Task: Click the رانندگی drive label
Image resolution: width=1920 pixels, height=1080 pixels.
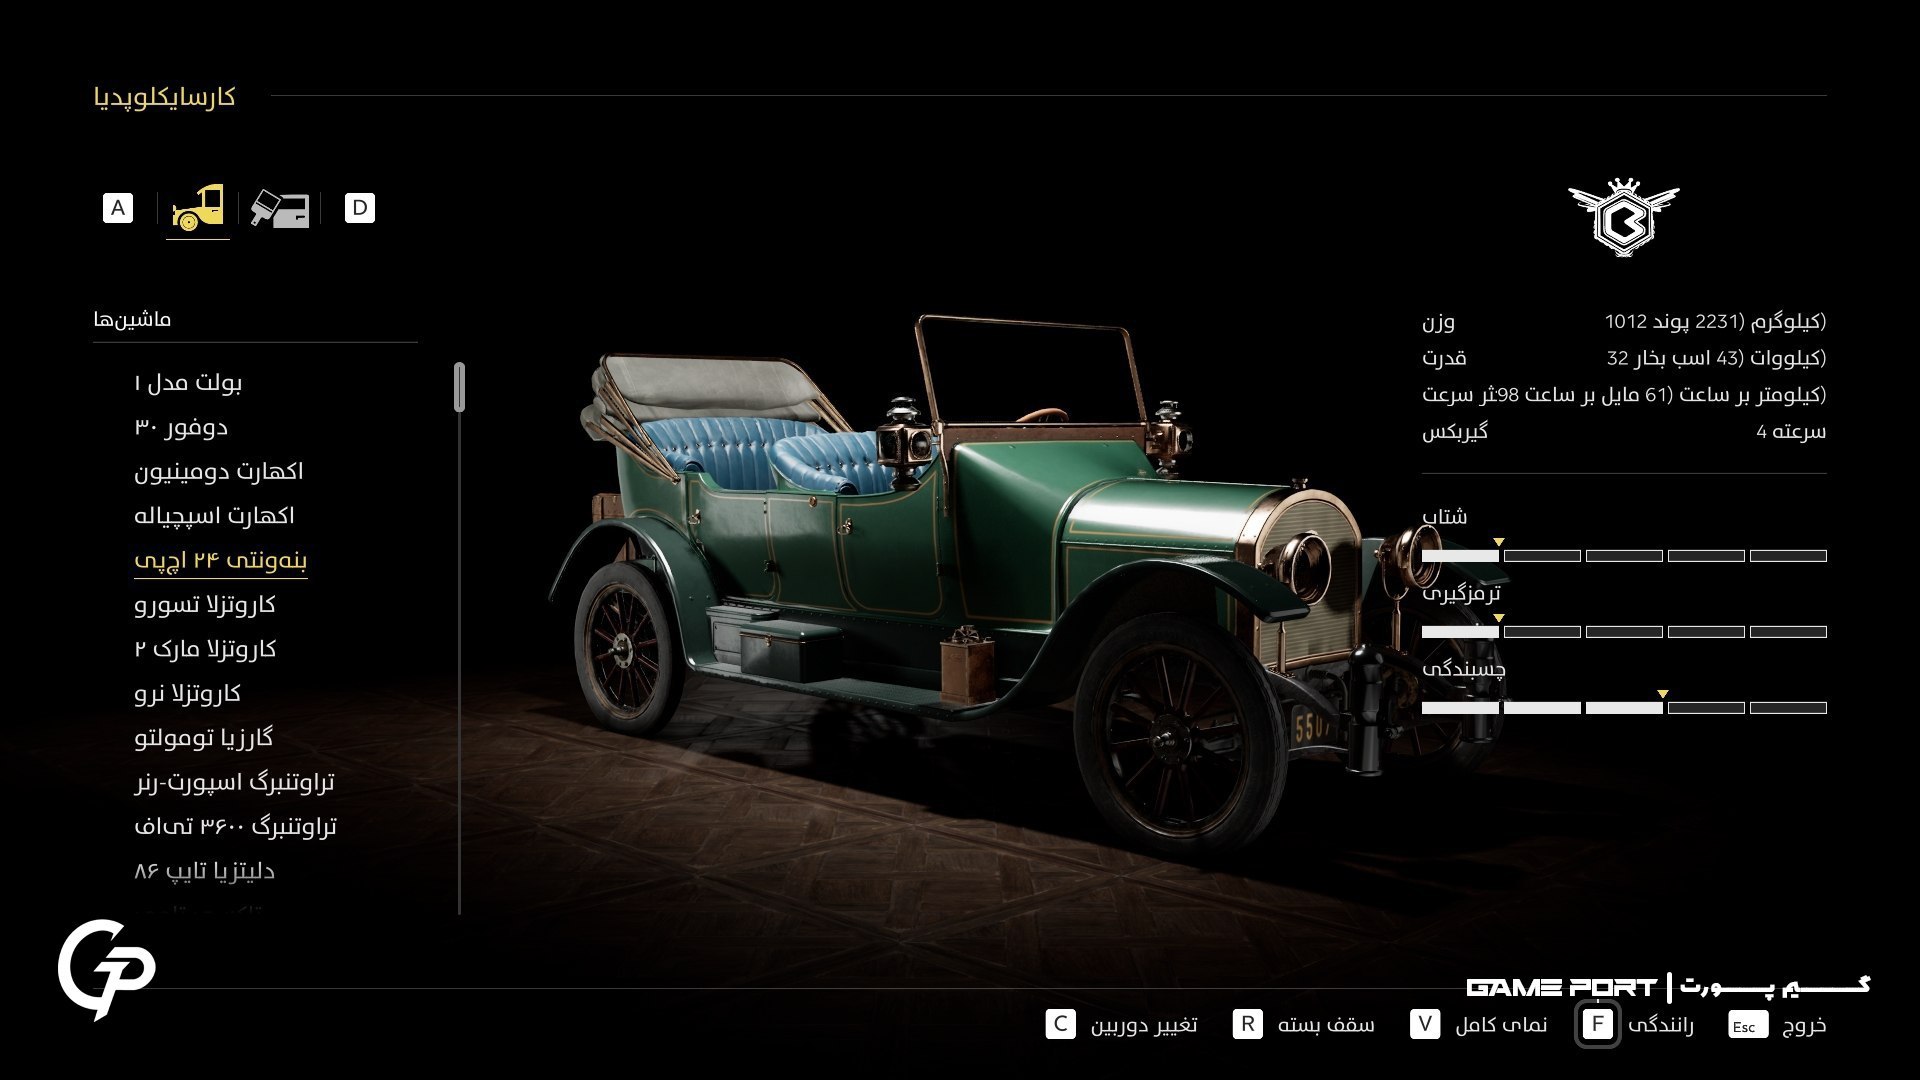Action: point(1661,1025)
